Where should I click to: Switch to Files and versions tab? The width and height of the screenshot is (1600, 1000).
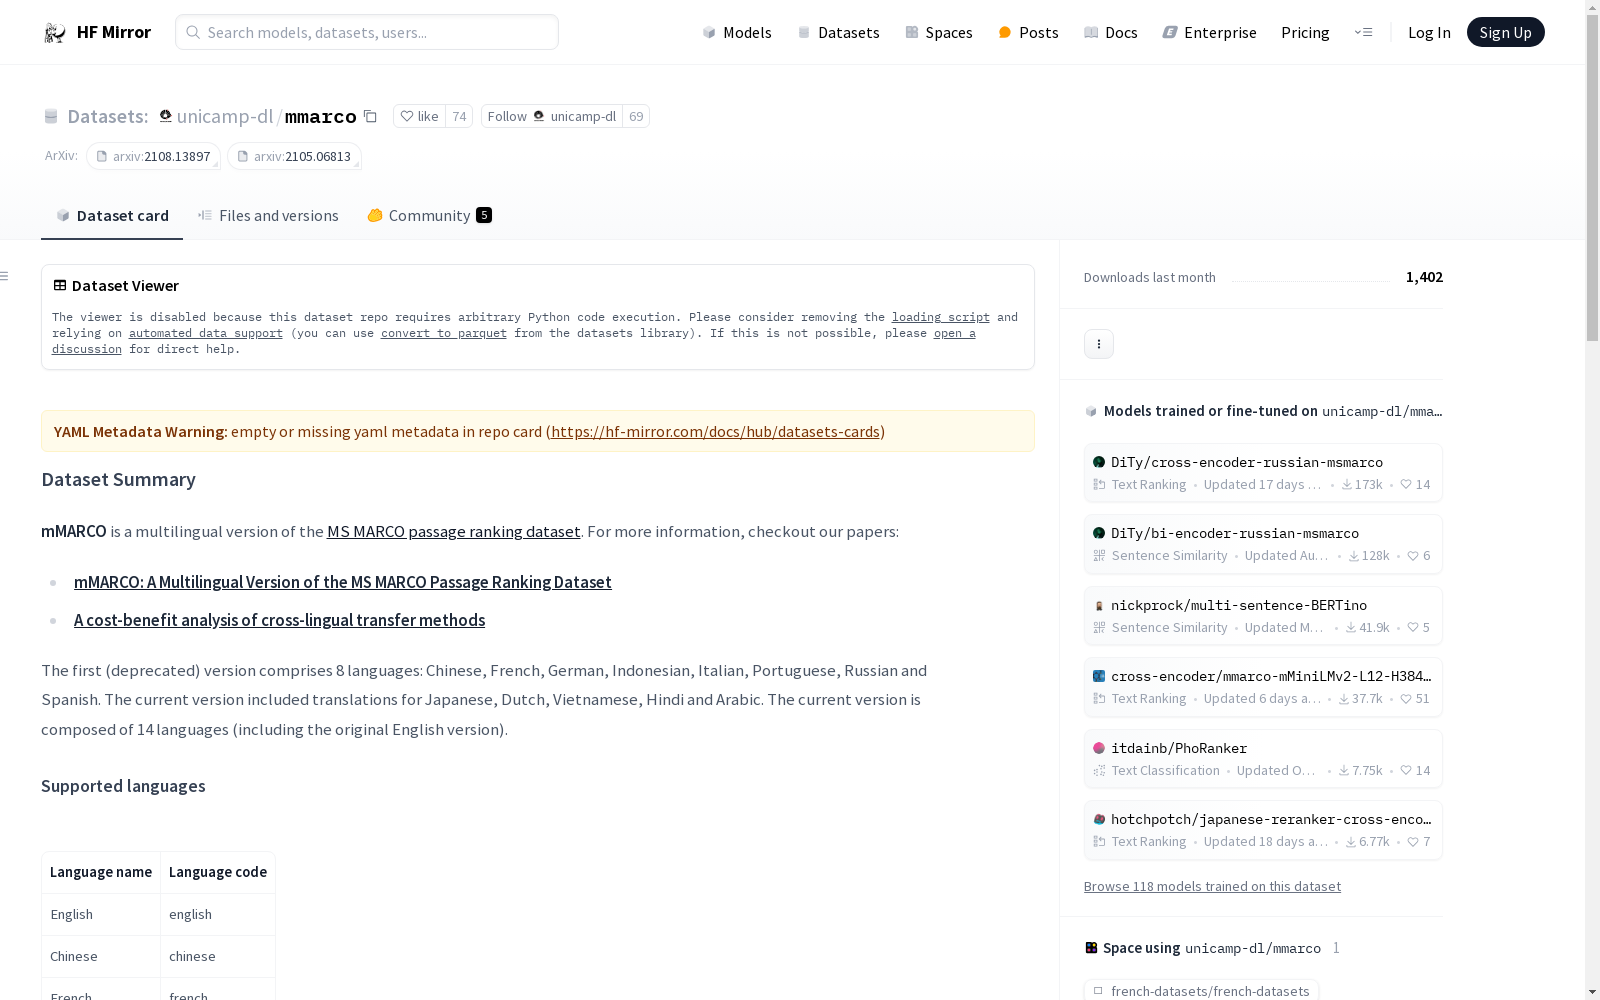pos(268,215)
